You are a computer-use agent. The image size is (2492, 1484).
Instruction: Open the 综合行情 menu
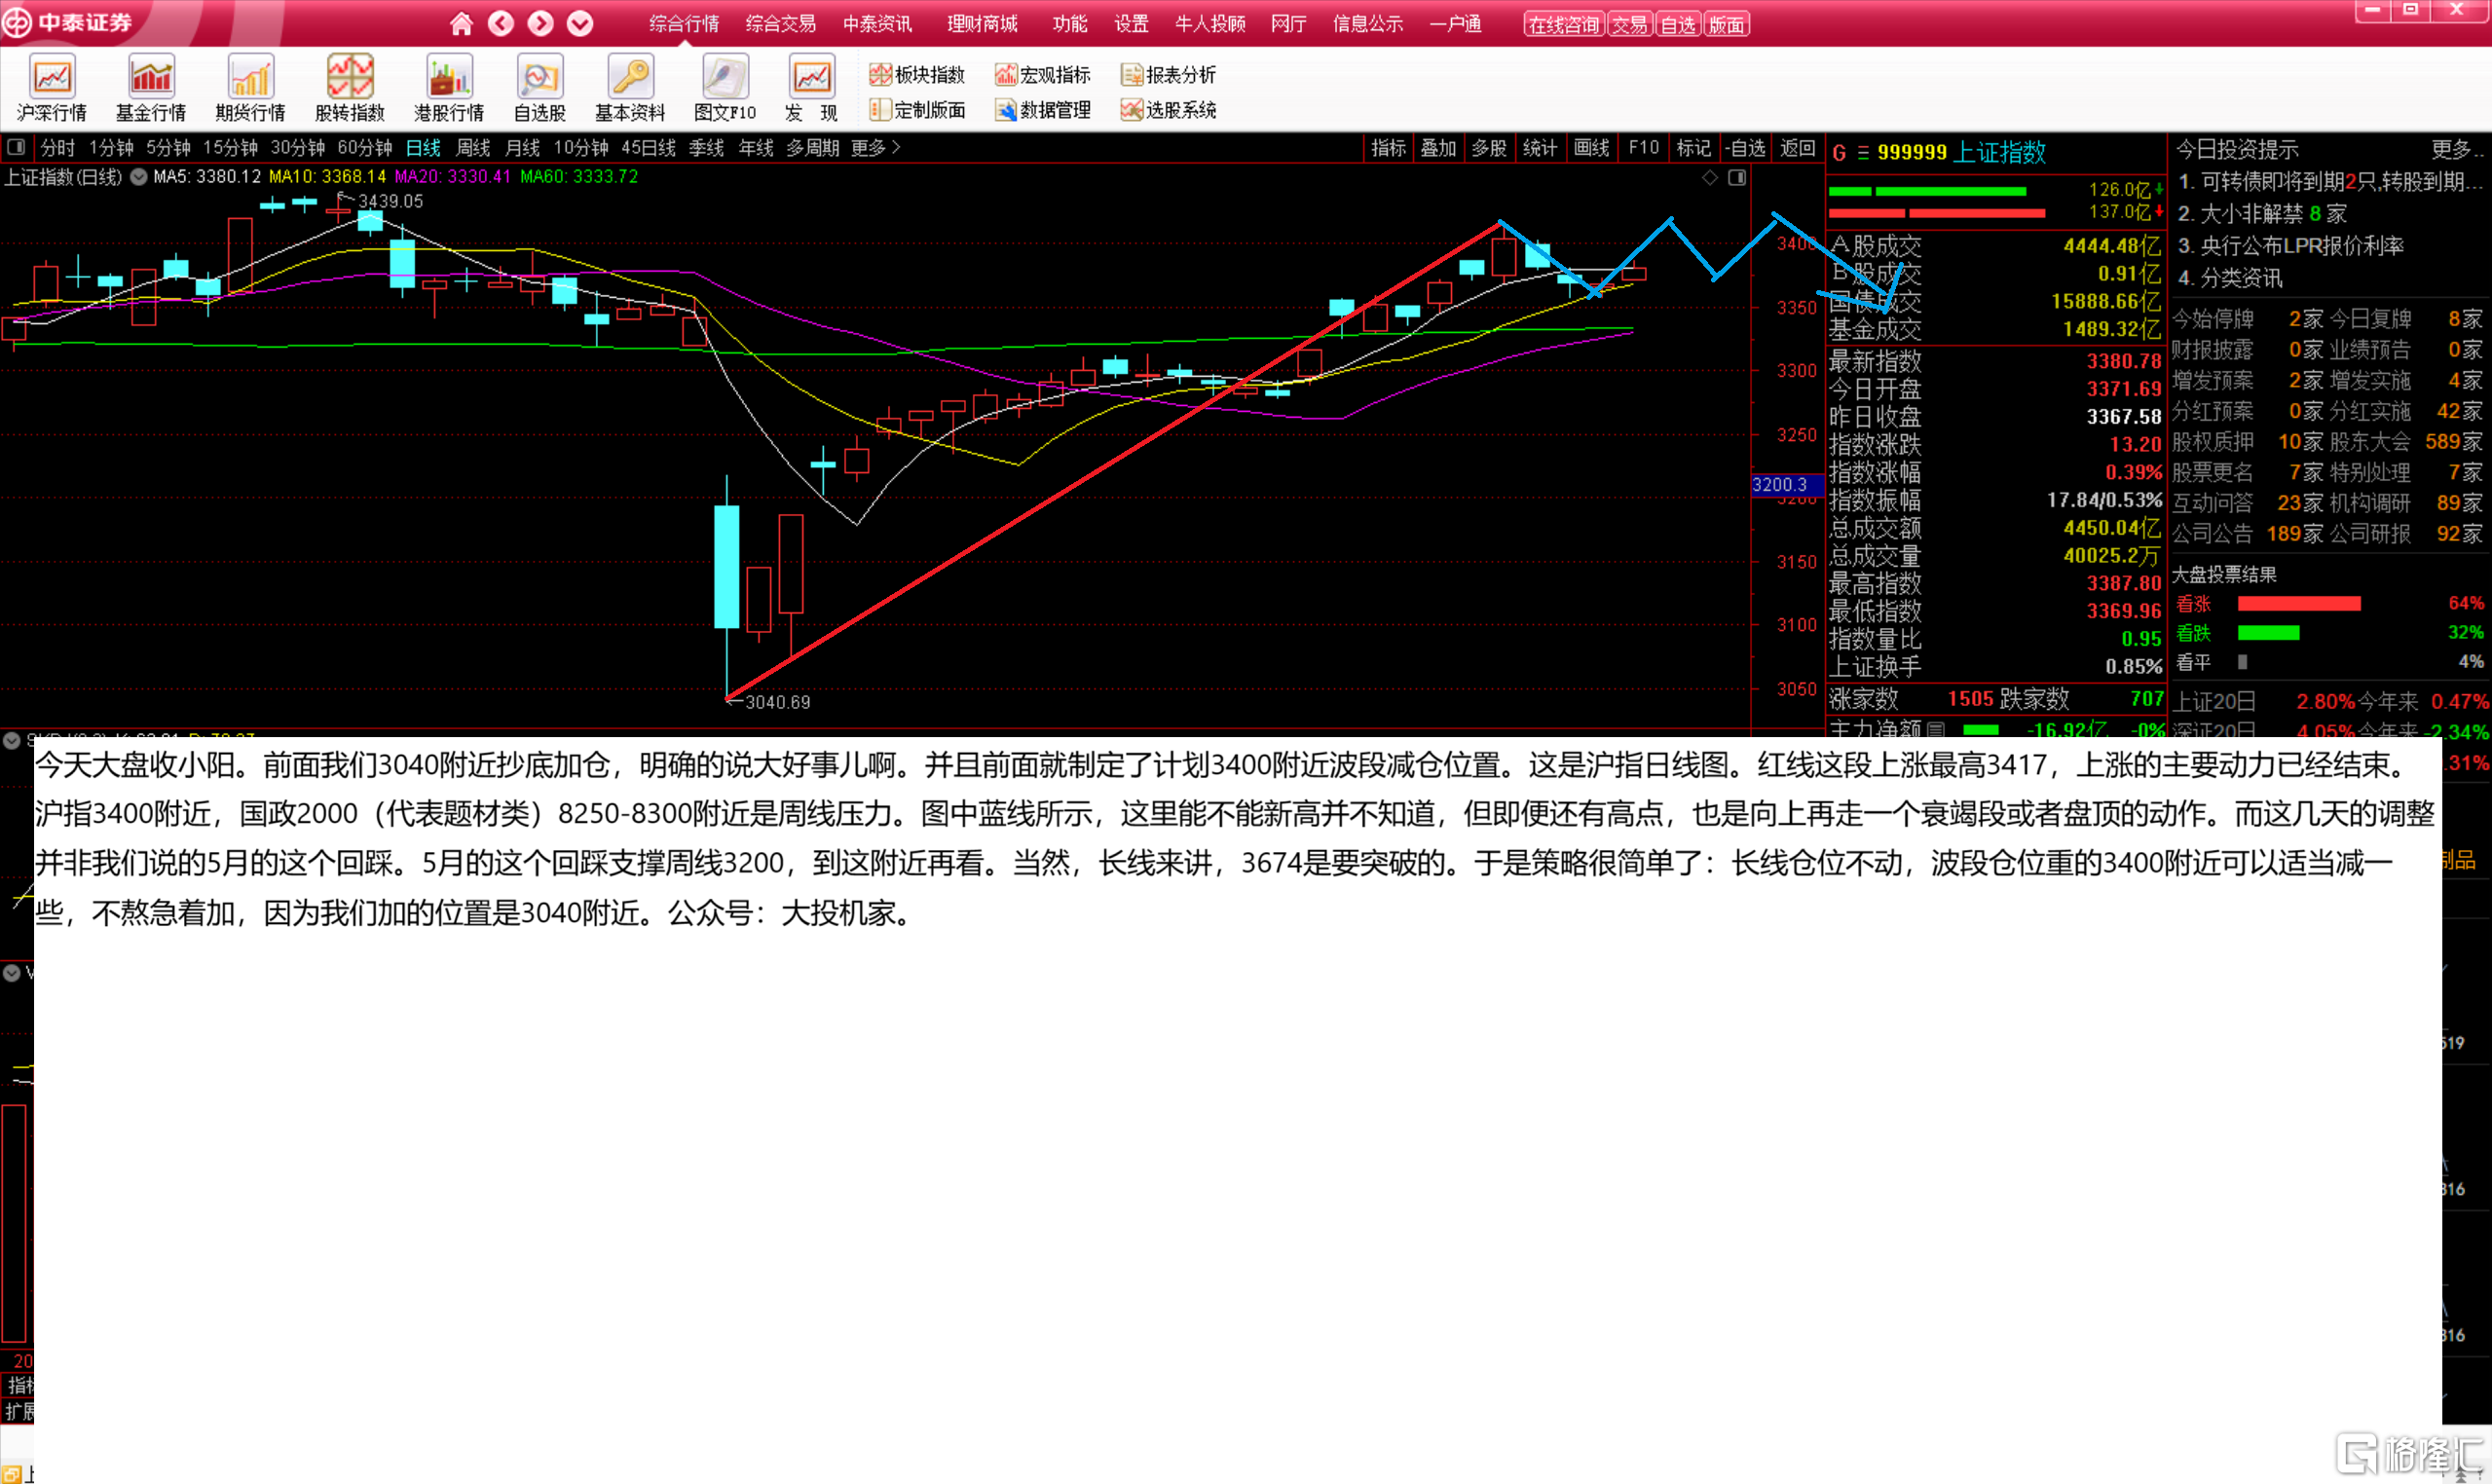[684, 24]
